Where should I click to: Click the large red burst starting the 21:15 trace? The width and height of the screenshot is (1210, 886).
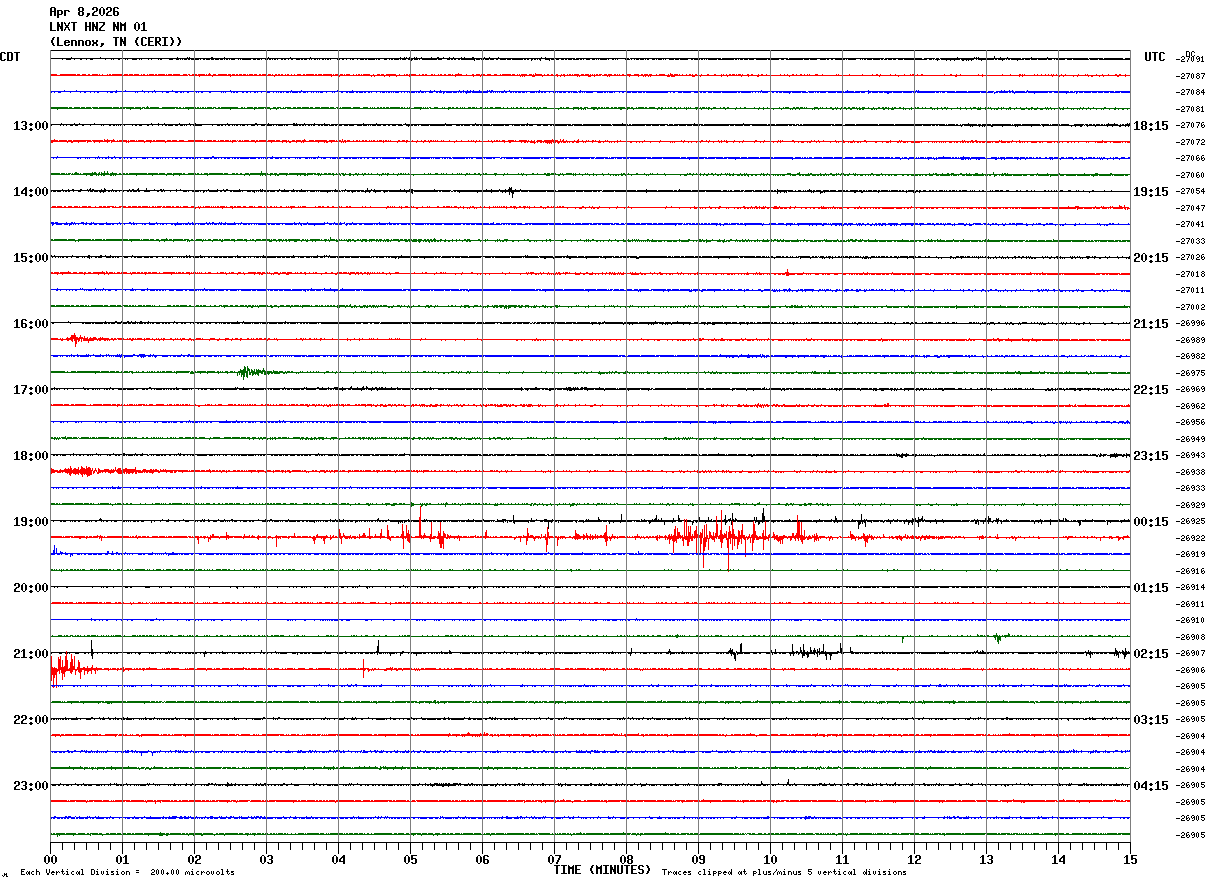[72, 668]
